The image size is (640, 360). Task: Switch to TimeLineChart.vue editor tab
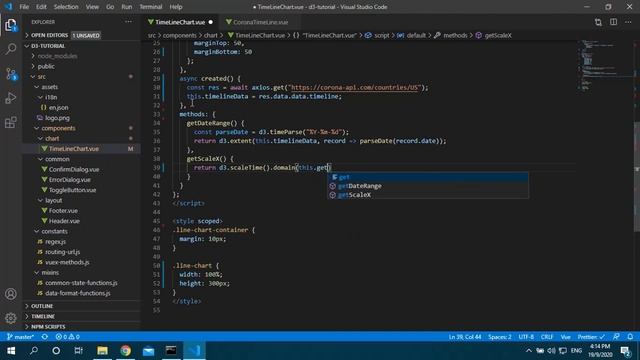pos(180,22)
